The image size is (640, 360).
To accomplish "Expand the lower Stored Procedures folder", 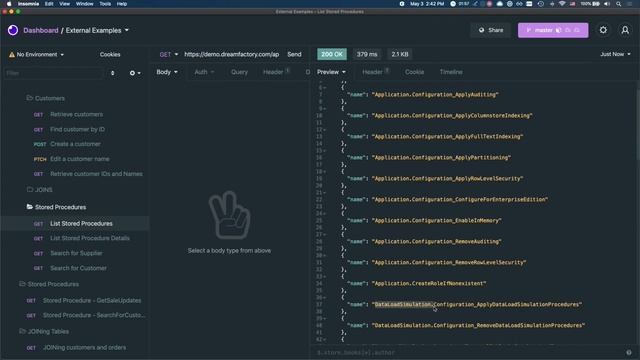I will [49, 284].
